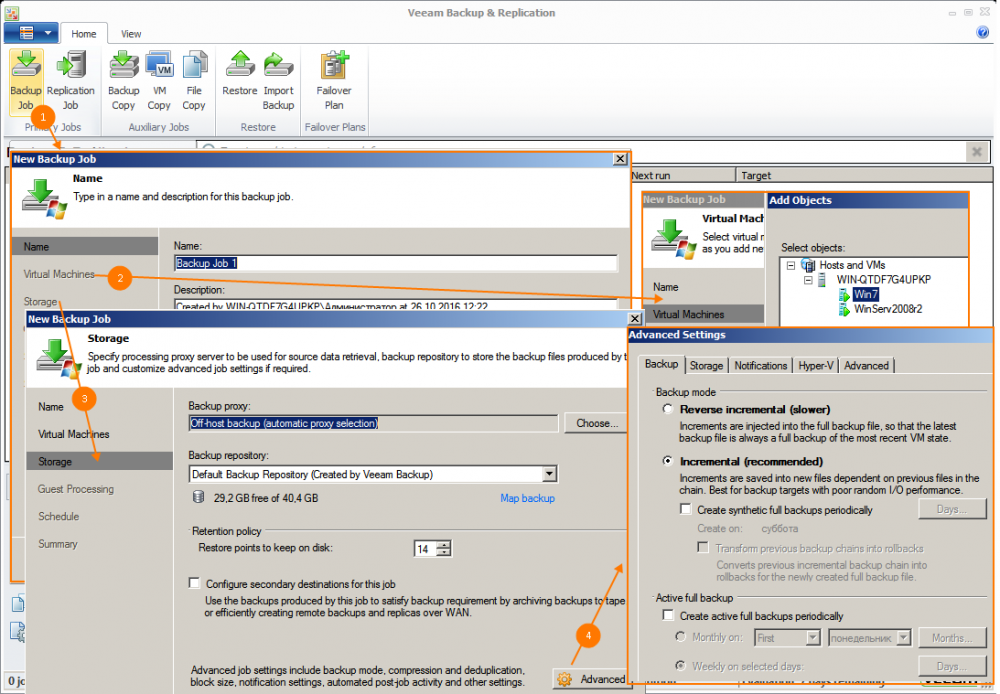Clear the search box with X button

(976, 152)
